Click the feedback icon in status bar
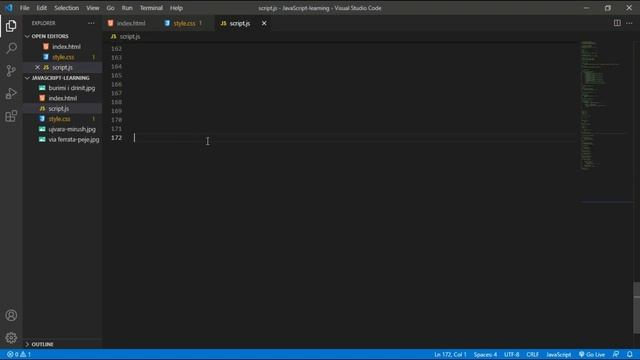The height and width of the screenshot is (360, 640). click(616, 354)
